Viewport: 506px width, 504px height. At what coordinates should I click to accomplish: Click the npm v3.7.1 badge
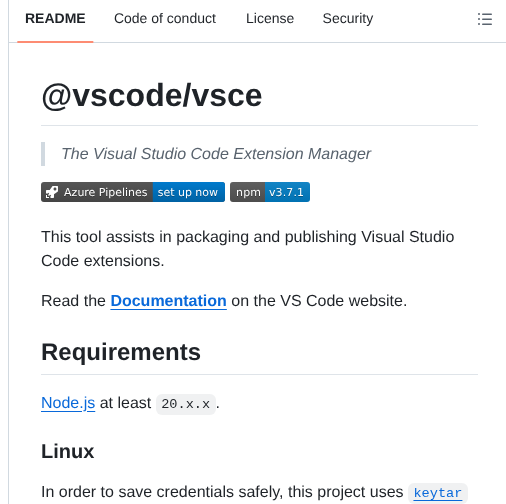click(270, 192)
